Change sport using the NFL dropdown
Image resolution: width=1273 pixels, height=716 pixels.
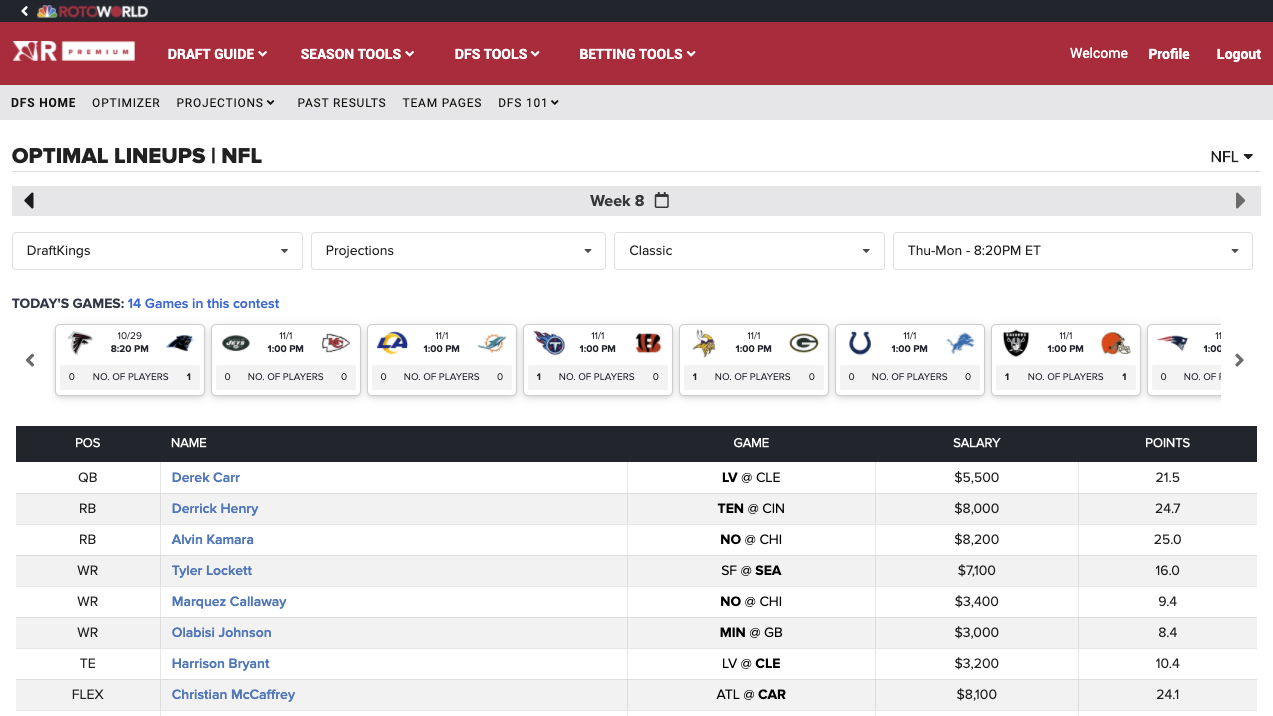(x=1231, y=157)
